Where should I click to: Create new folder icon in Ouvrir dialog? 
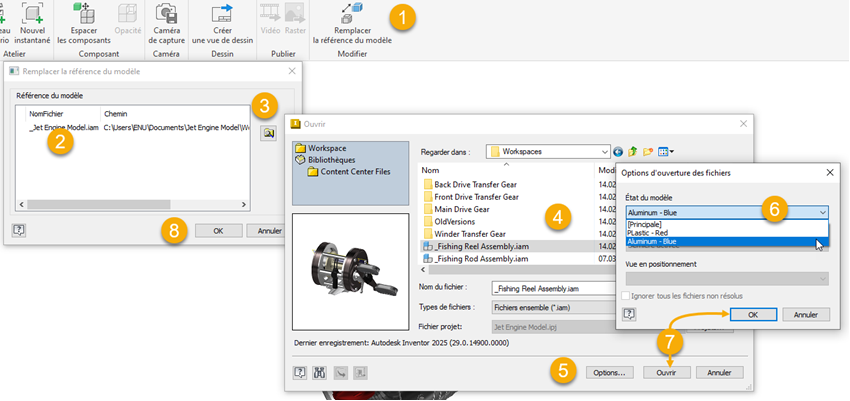[647, 152]
